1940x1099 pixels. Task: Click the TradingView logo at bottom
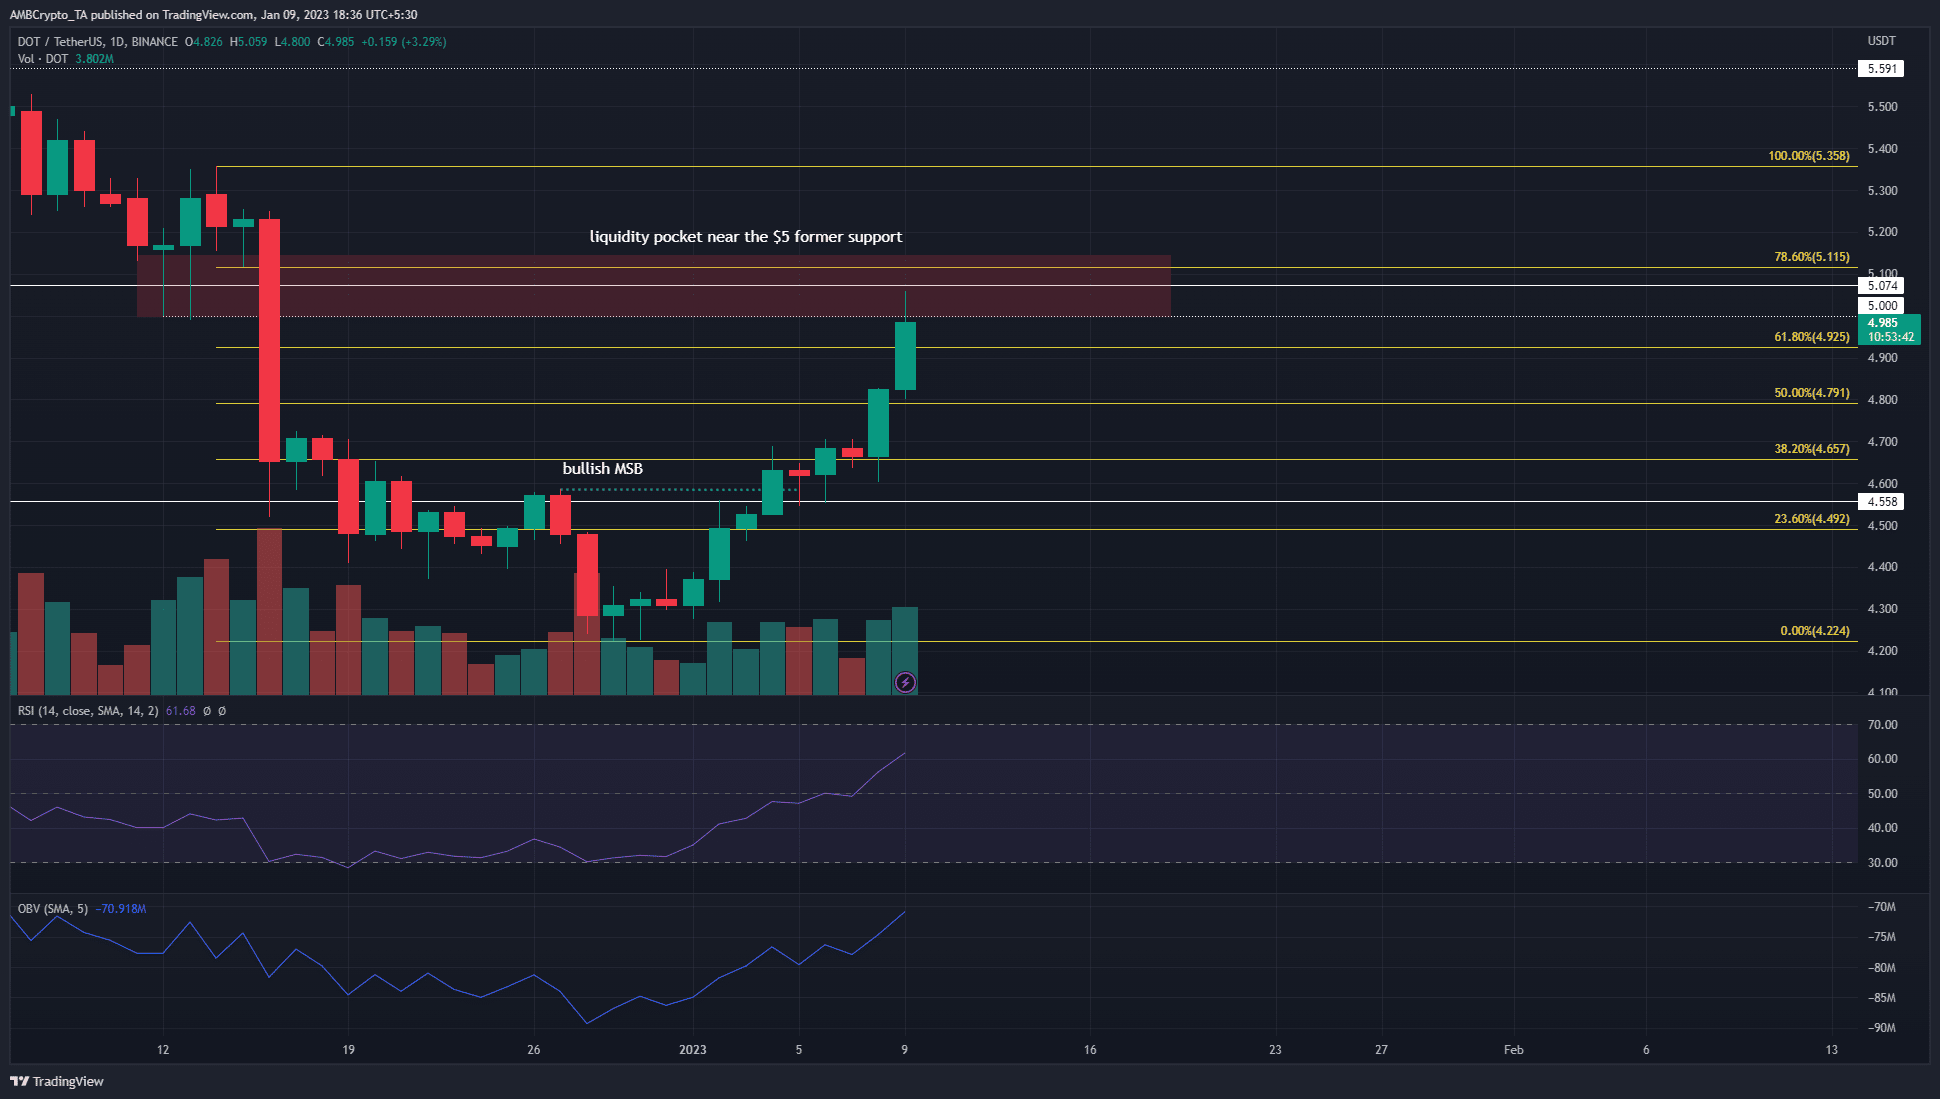pos(57,1081)
